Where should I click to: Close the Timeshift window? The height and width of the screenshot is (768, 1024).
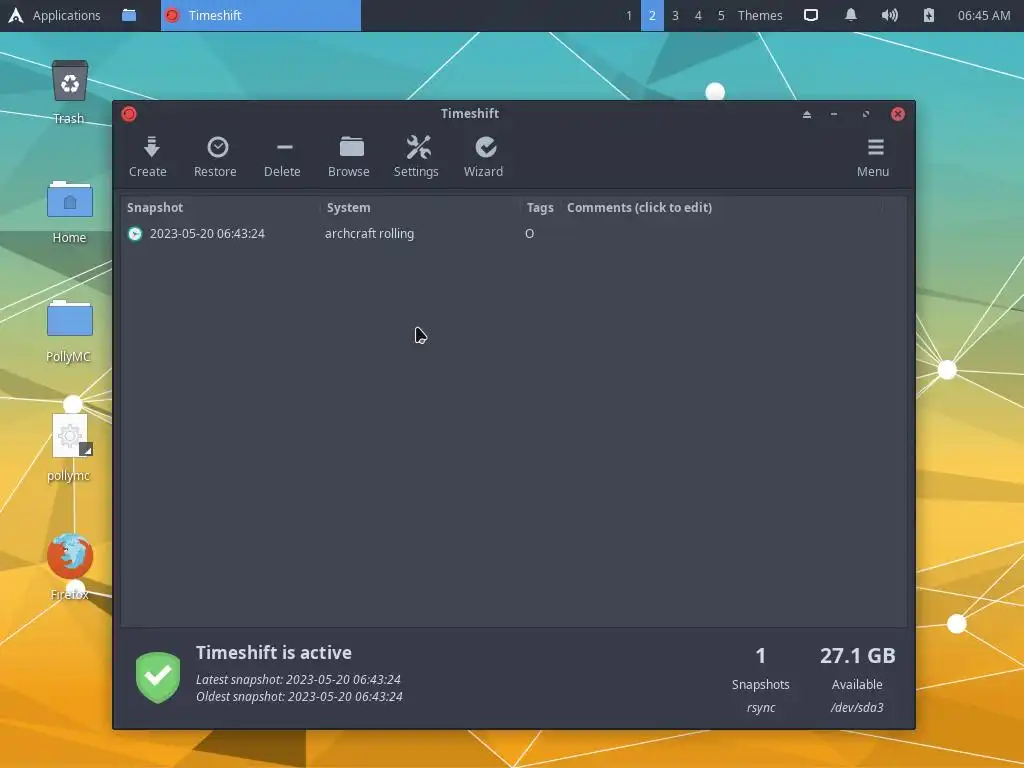pos(898,114)
